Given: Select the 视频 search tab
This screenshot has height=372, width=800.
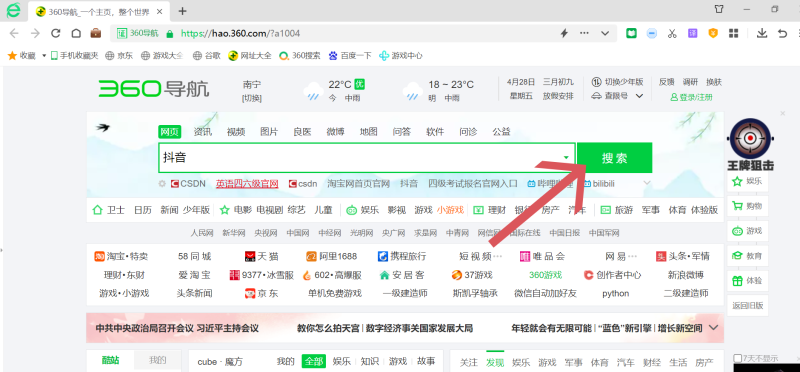Looking at the screenshot, I should [x=236, y=132].
